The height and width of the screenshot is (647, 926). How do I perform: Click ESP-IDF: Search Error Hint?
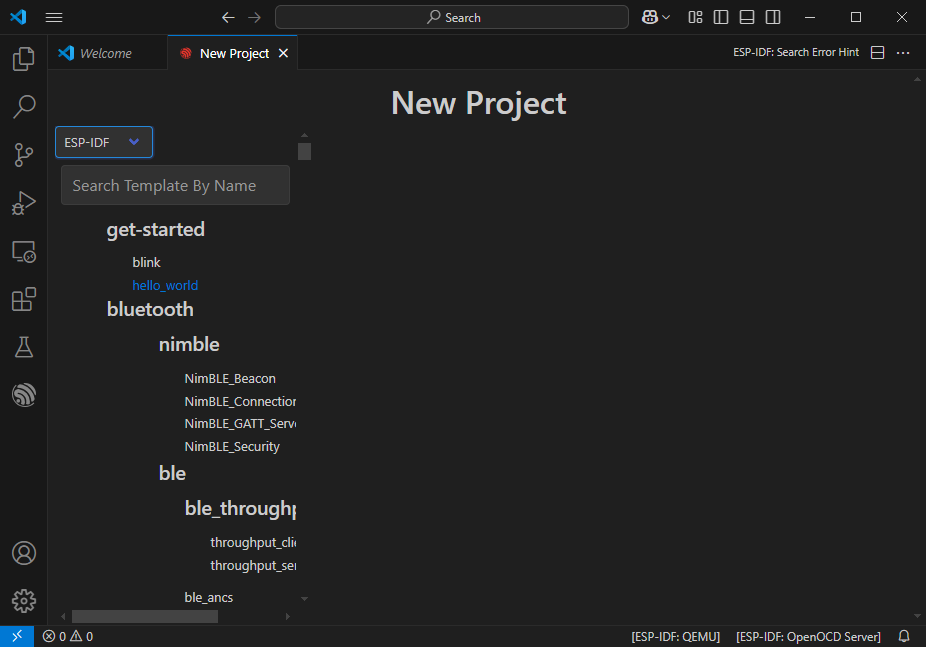tap(795, 53)
